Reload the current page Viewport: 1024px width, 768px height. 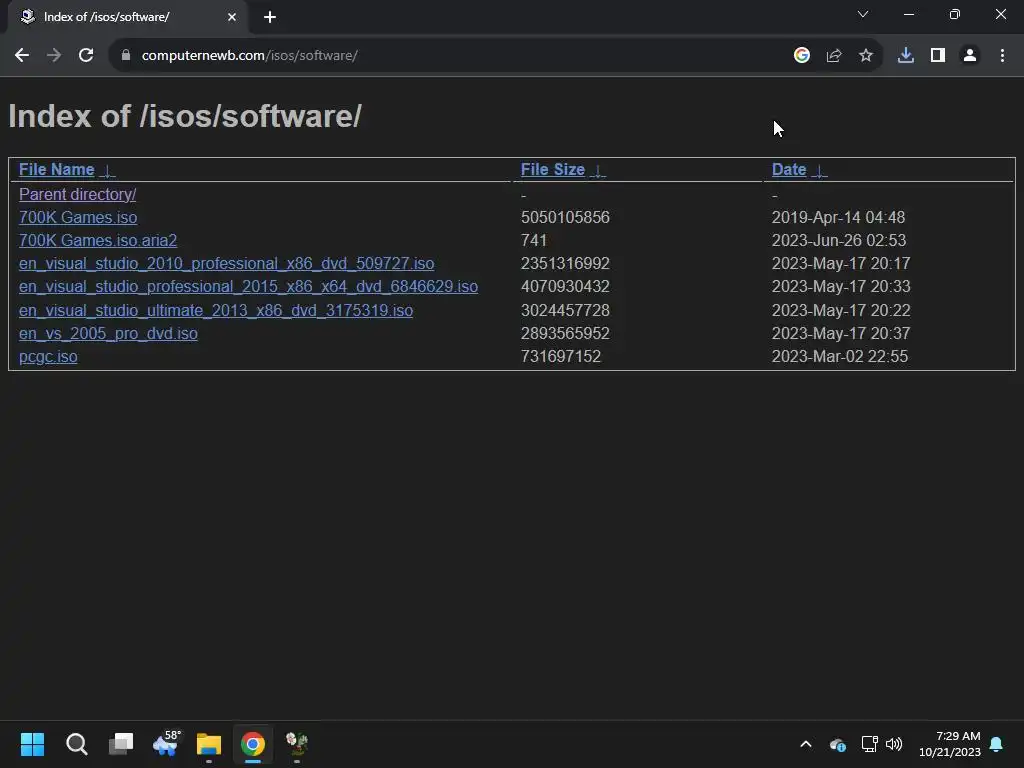click(x=86, y=56)
